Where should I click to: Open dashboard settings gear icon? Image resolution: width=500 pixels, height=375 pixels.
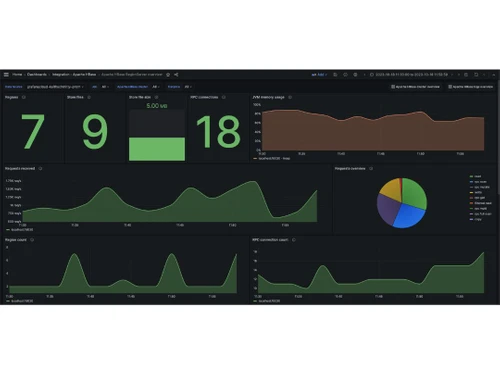pyautogui.click(x=355, y=75)
